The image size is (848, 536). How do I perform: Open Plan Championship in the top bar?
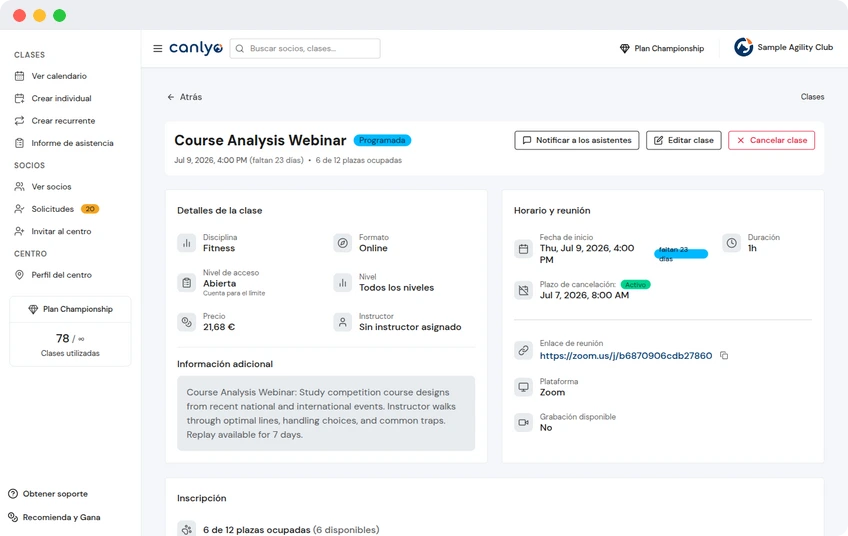tap(662, 49)
